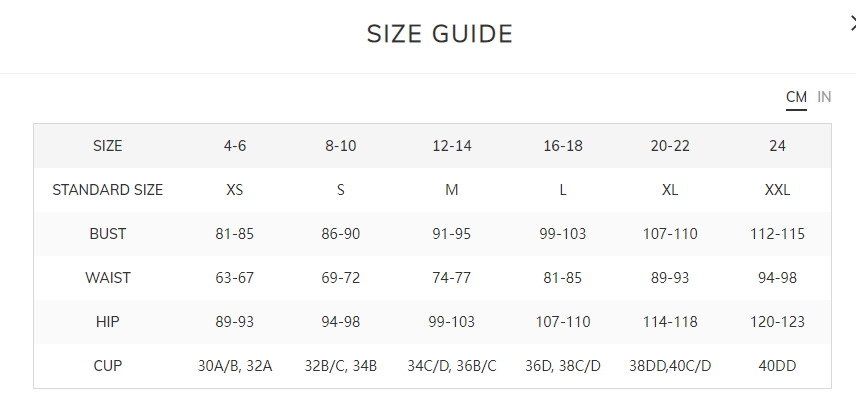Viewport: 856px width, 416px height.
Task: Click the 12-14 size header cell
Action: click(452, 146)
